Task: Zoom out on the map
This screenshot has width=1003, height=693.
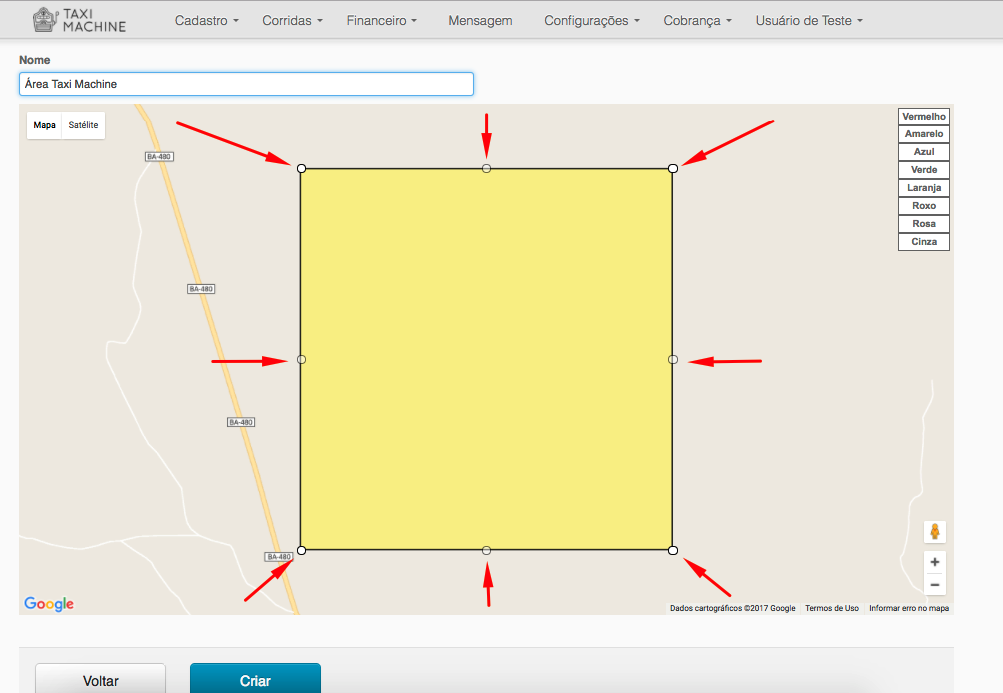Action: coord(935,585)
